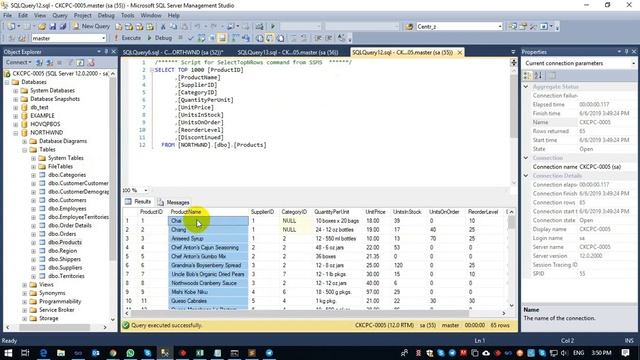Toggle the Results to Grid icon
The height and width of the screenshot is (360, 640).
pos(270,38)
